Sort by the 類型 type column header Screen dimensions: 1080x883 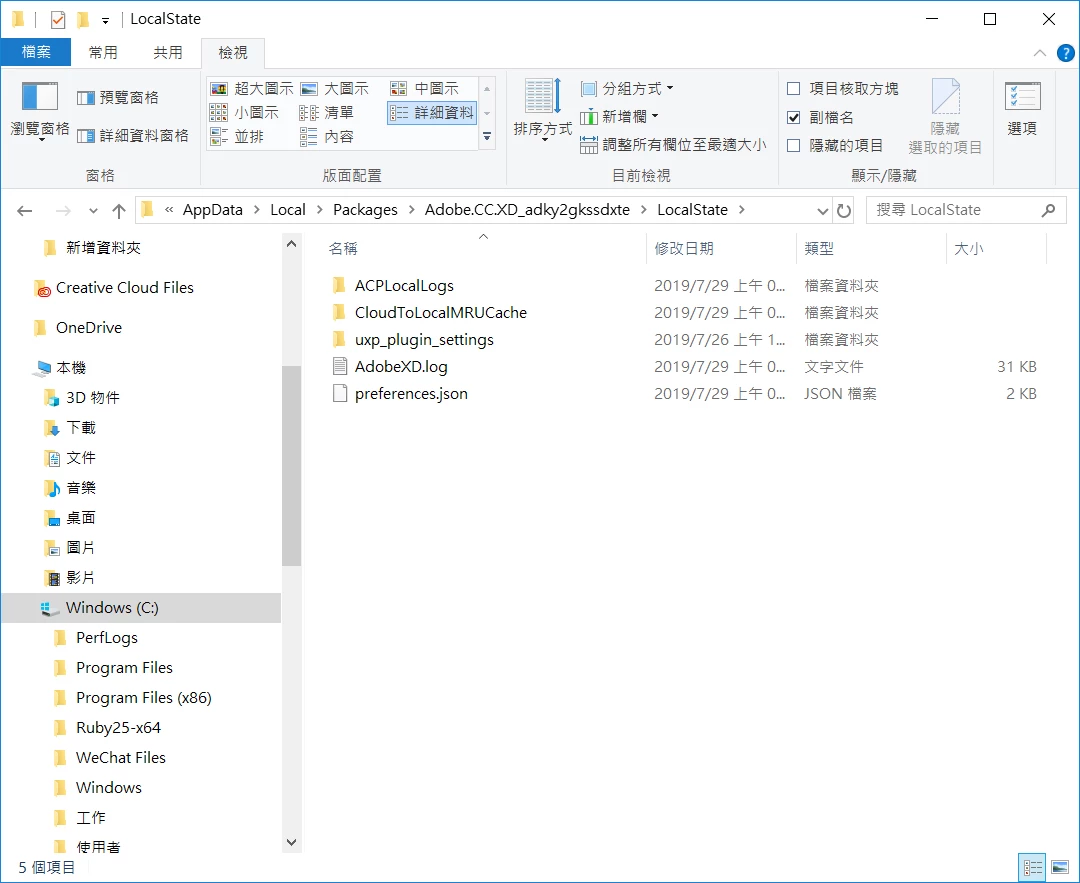(x=871, y=249)
